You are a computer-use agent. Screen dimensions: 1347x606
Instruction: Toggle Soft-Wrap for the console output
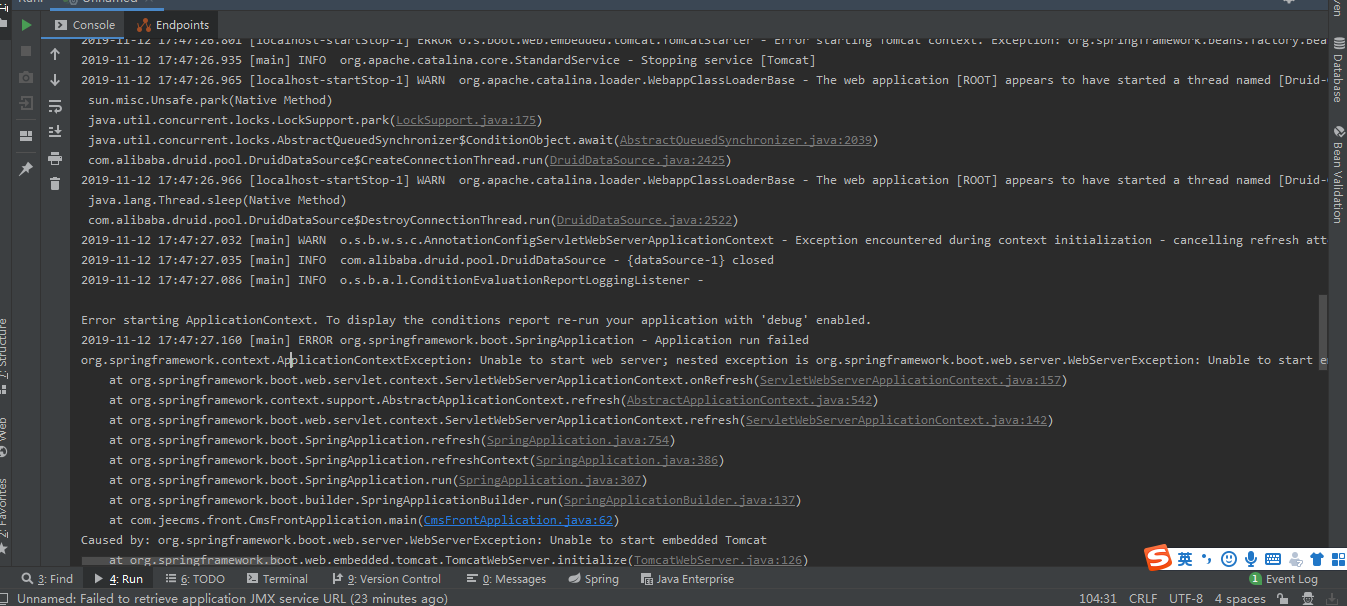click(55, 106)
